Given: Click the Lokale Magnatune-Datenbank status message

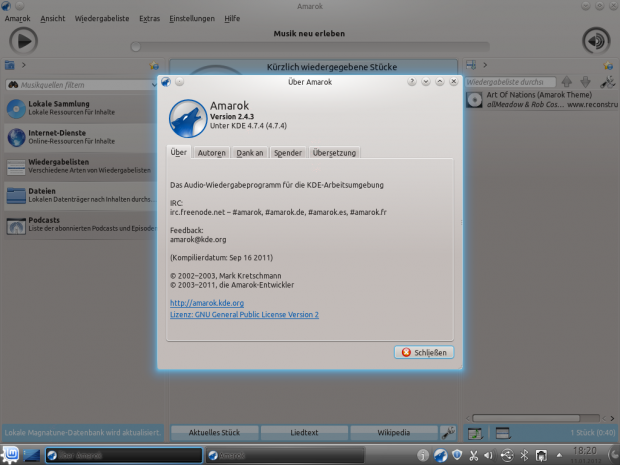Looking at the screenshot, I should pyautogui.click(x=82, y=433).
